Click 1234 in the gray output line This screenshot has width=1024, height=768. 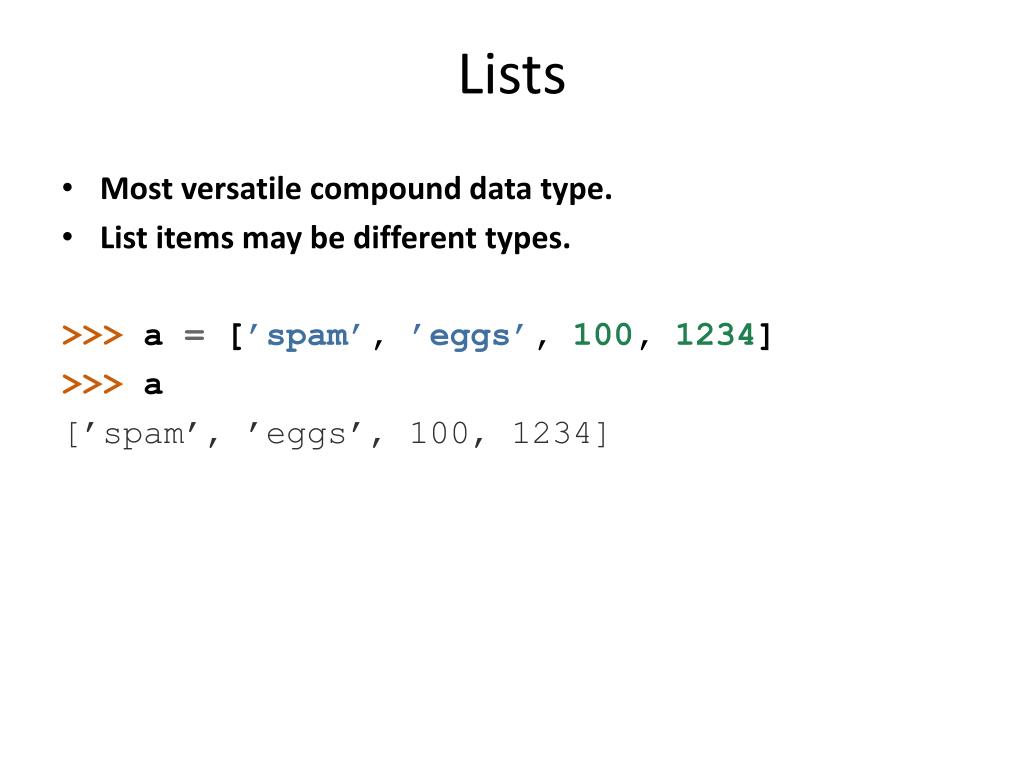click(x=552, y=433)
